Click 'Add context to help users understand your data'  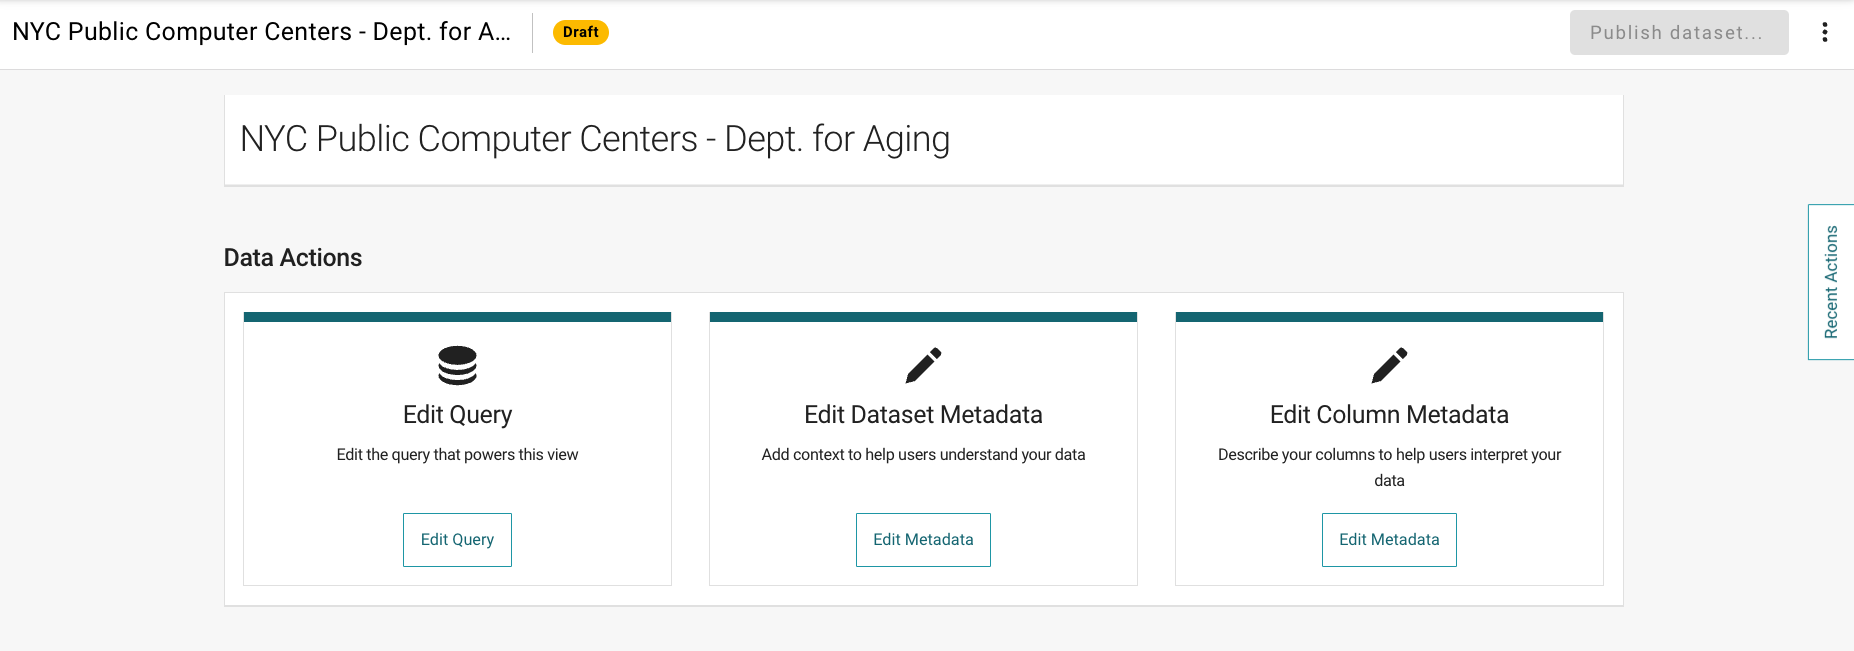923,455
